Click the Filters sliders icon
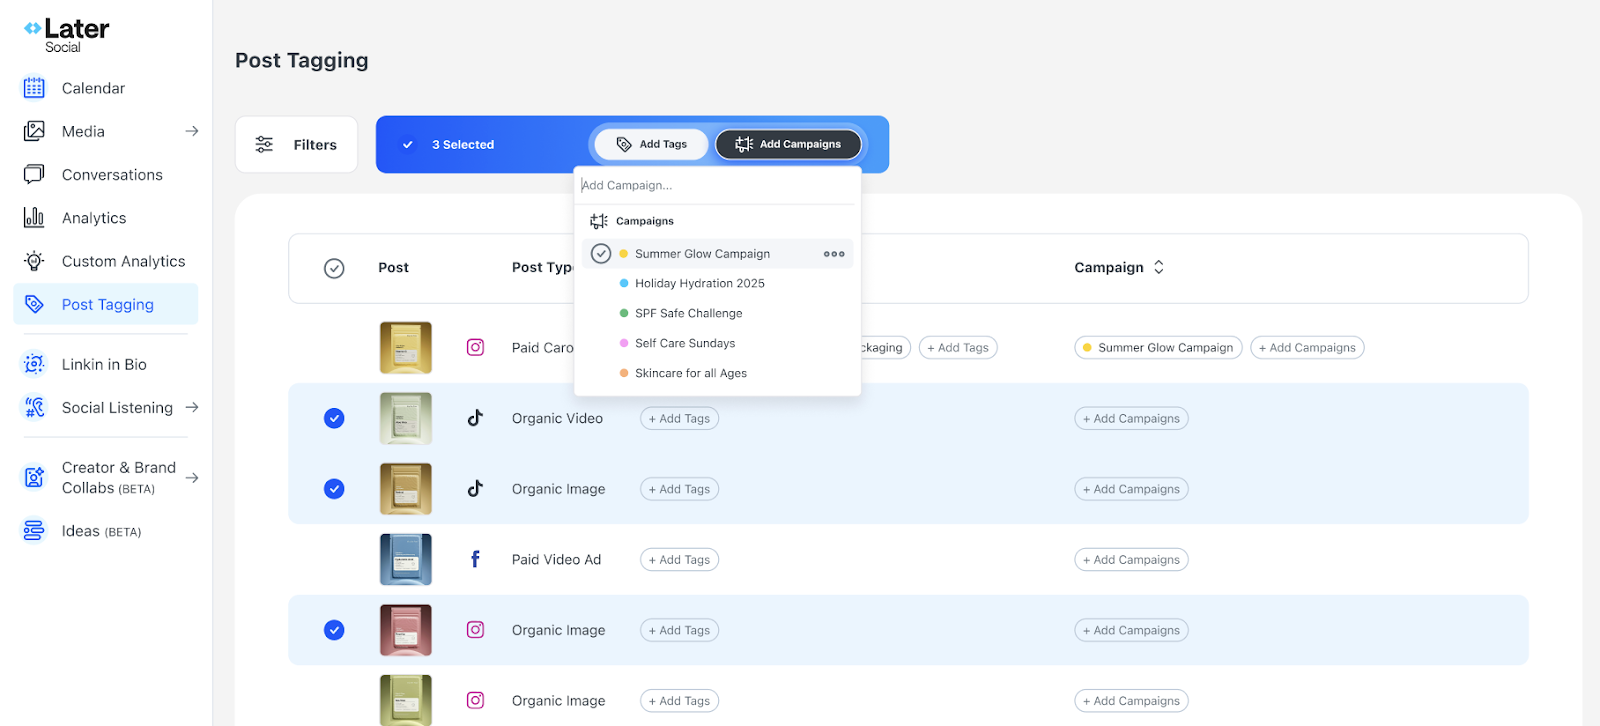The image size is (1600, 726). tap(264, 145)
